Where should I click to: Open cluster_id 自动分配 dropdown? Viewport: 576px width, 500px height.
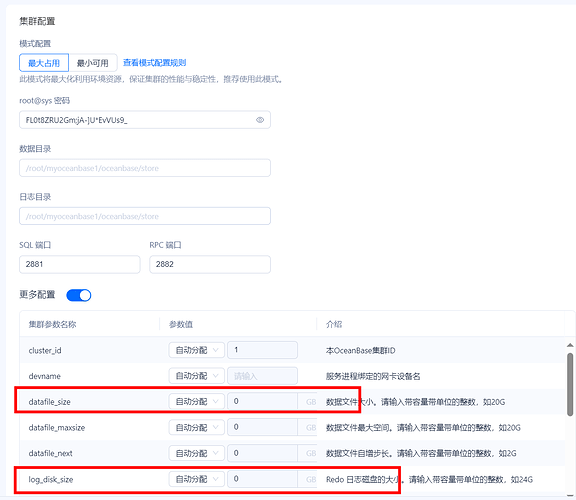point(197,350)
